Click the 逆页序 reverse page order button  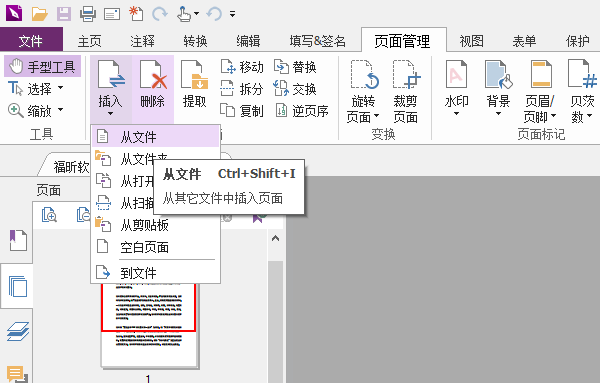coord(302,111)
